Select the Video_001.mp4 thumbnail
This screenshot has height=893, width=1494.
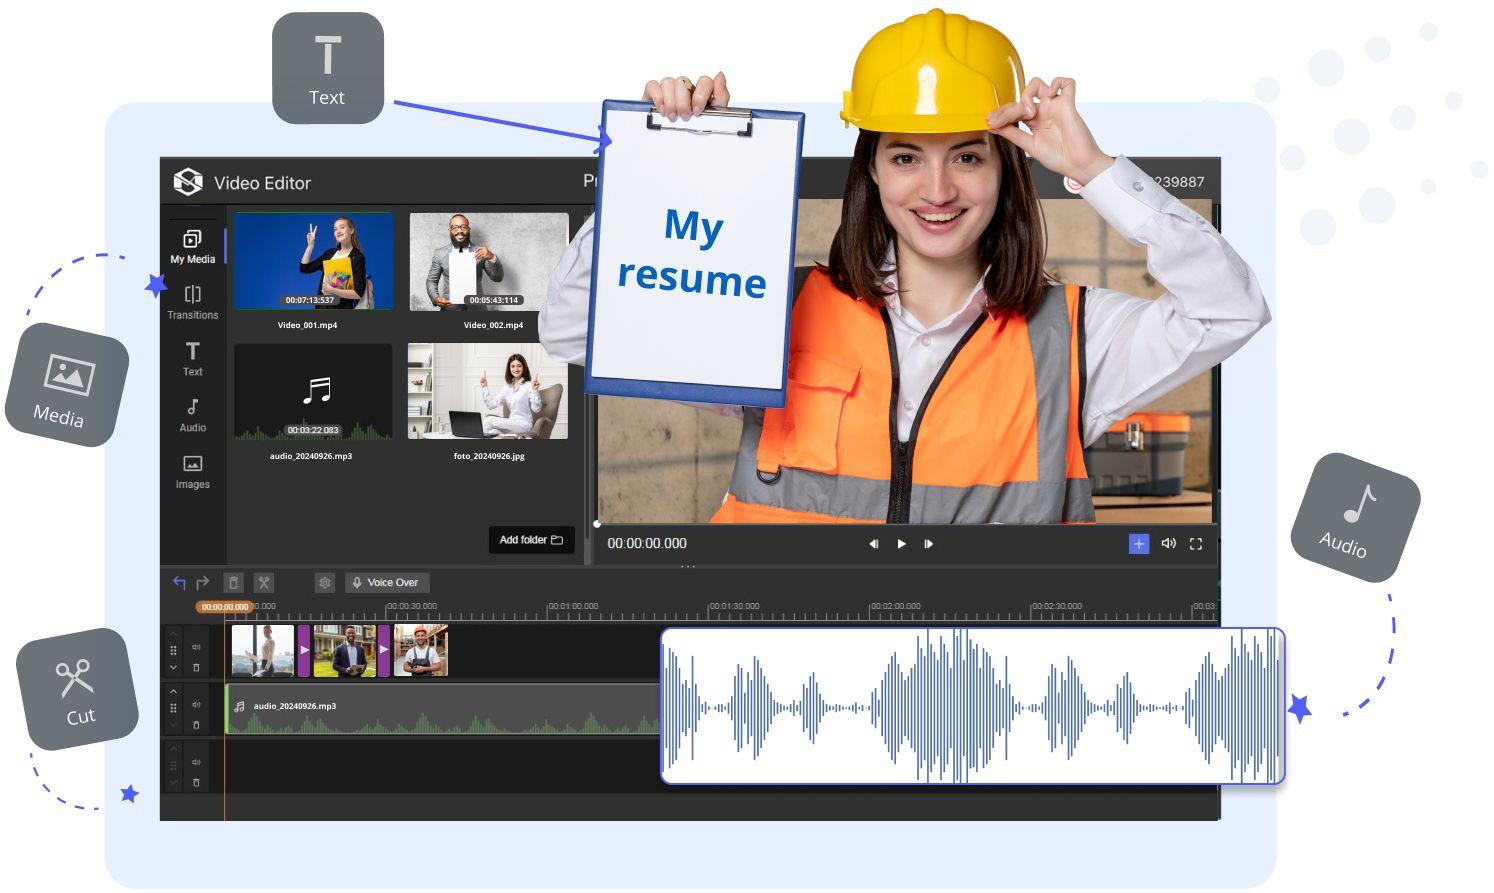313,261
